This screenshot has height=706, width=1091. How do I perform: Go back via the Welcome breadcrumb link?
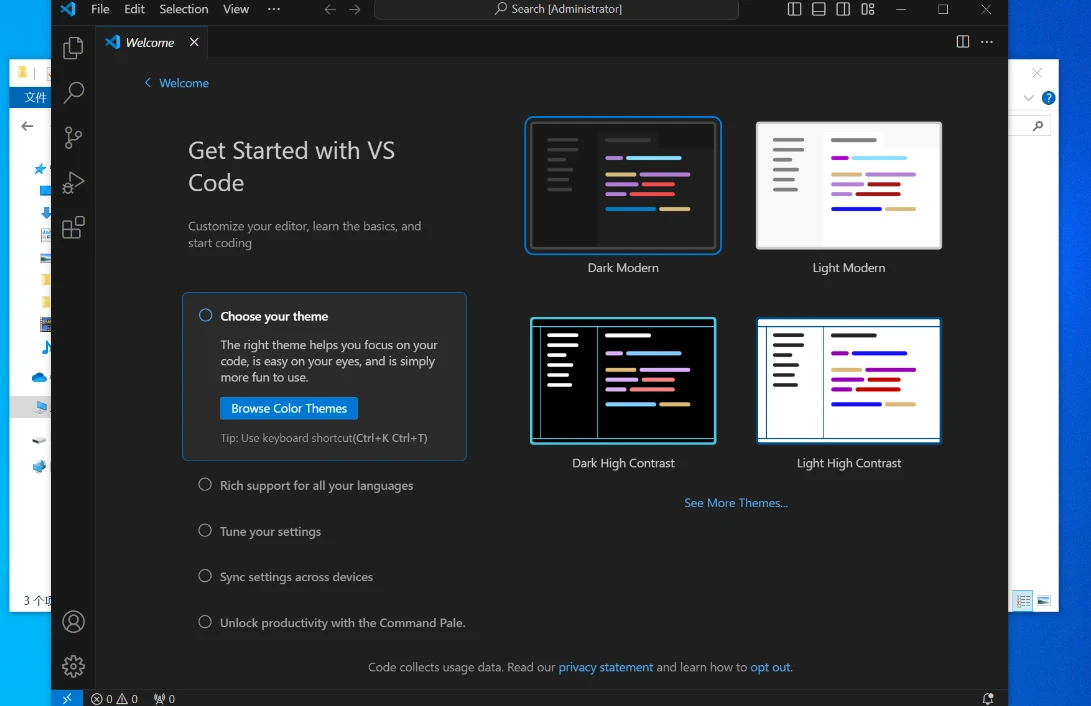[x=177, y=83]
